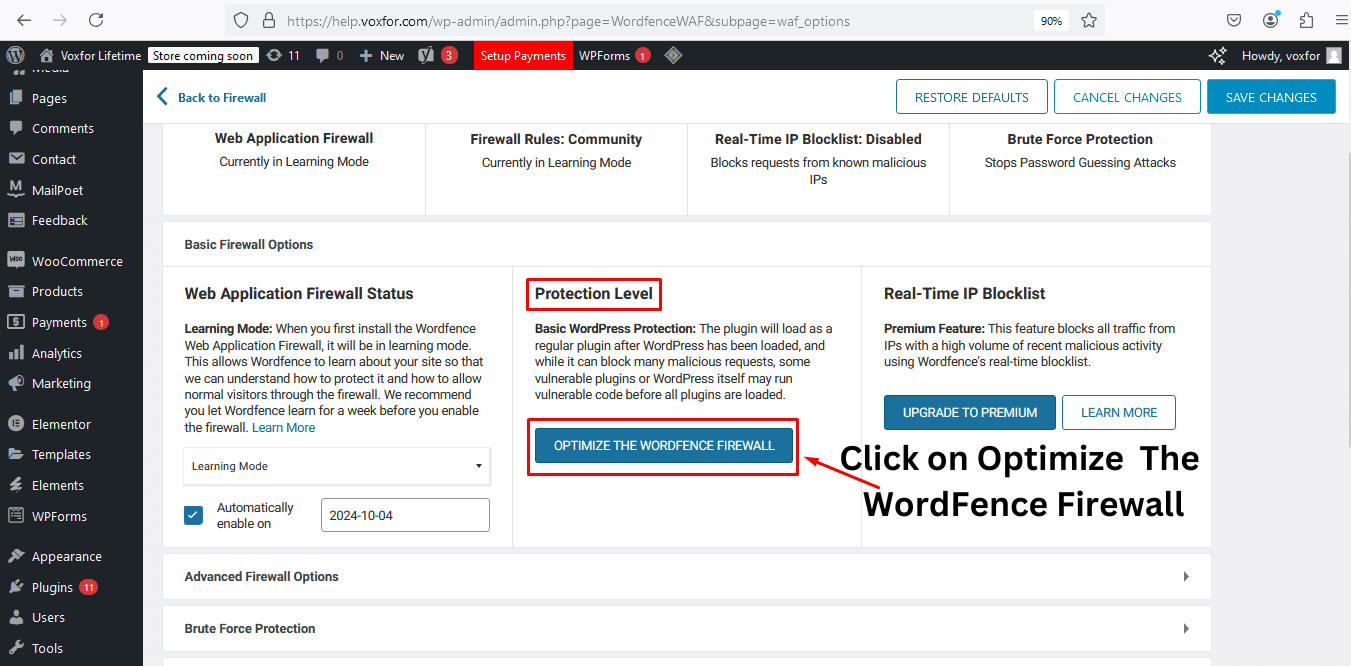Open the WordPress logo menu
1351x666 pixels.
15,55
